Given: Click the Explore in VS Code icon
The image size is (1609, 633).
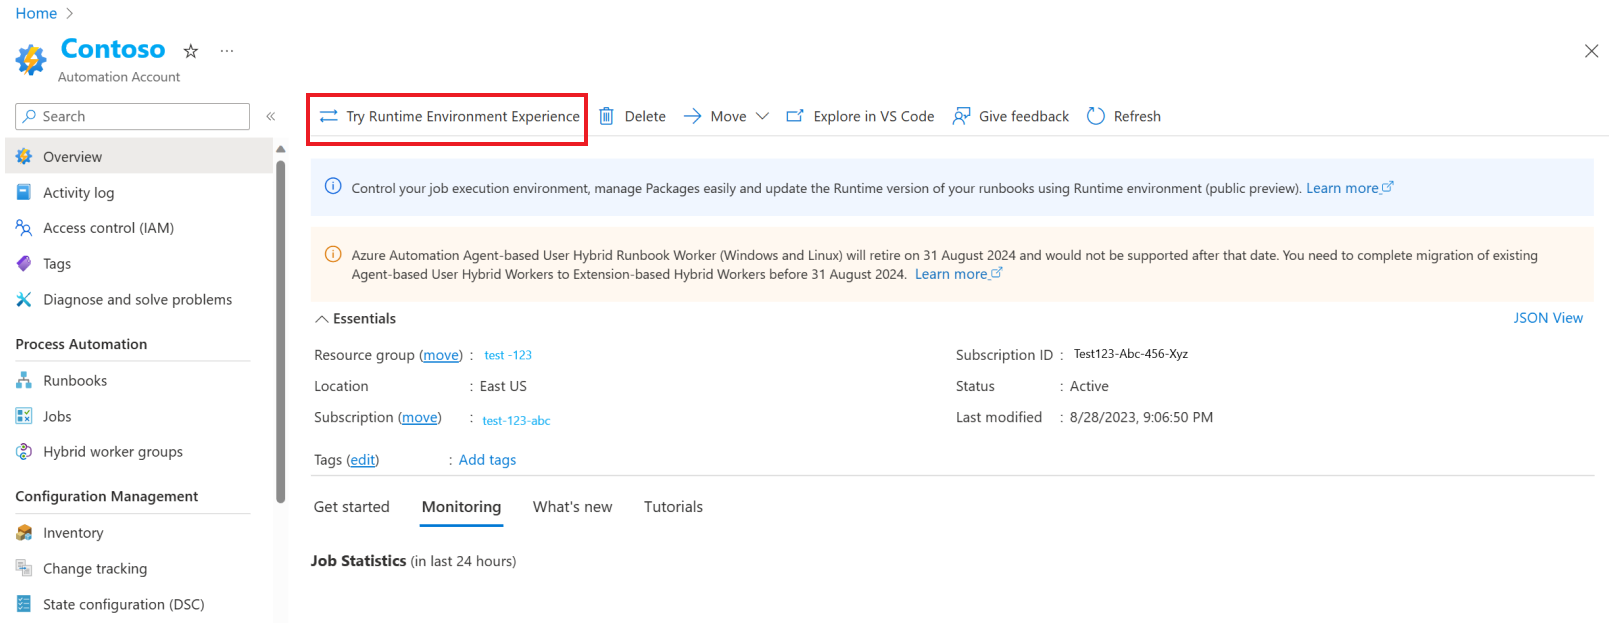Looking at the screenshot, I should [x=795, y=116].
